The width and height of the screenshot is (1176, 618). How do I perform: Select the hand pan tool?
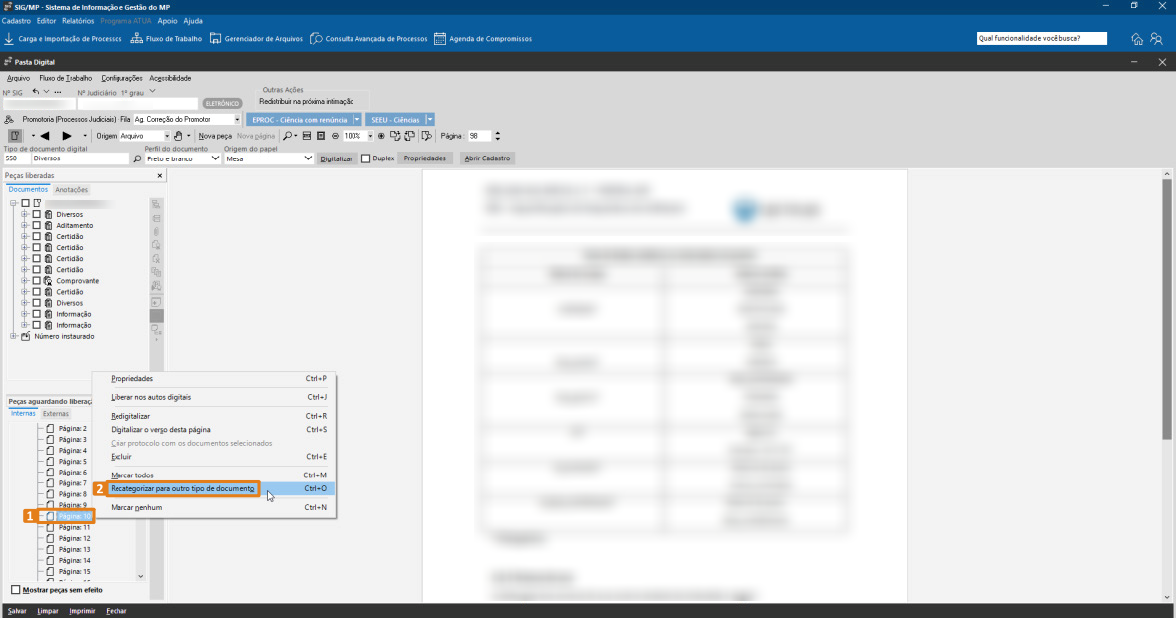pyautogui.click(x=177, y=136)
